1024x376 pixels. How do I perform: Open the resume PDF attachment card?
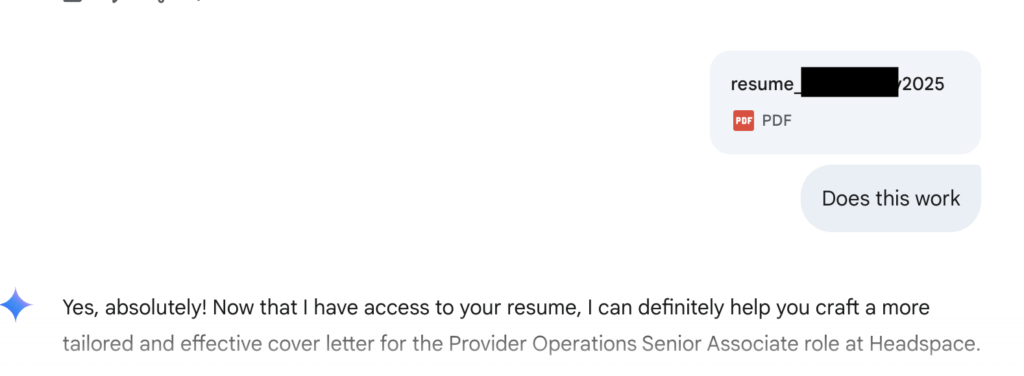pyautogui.click(x=845, y=102)
